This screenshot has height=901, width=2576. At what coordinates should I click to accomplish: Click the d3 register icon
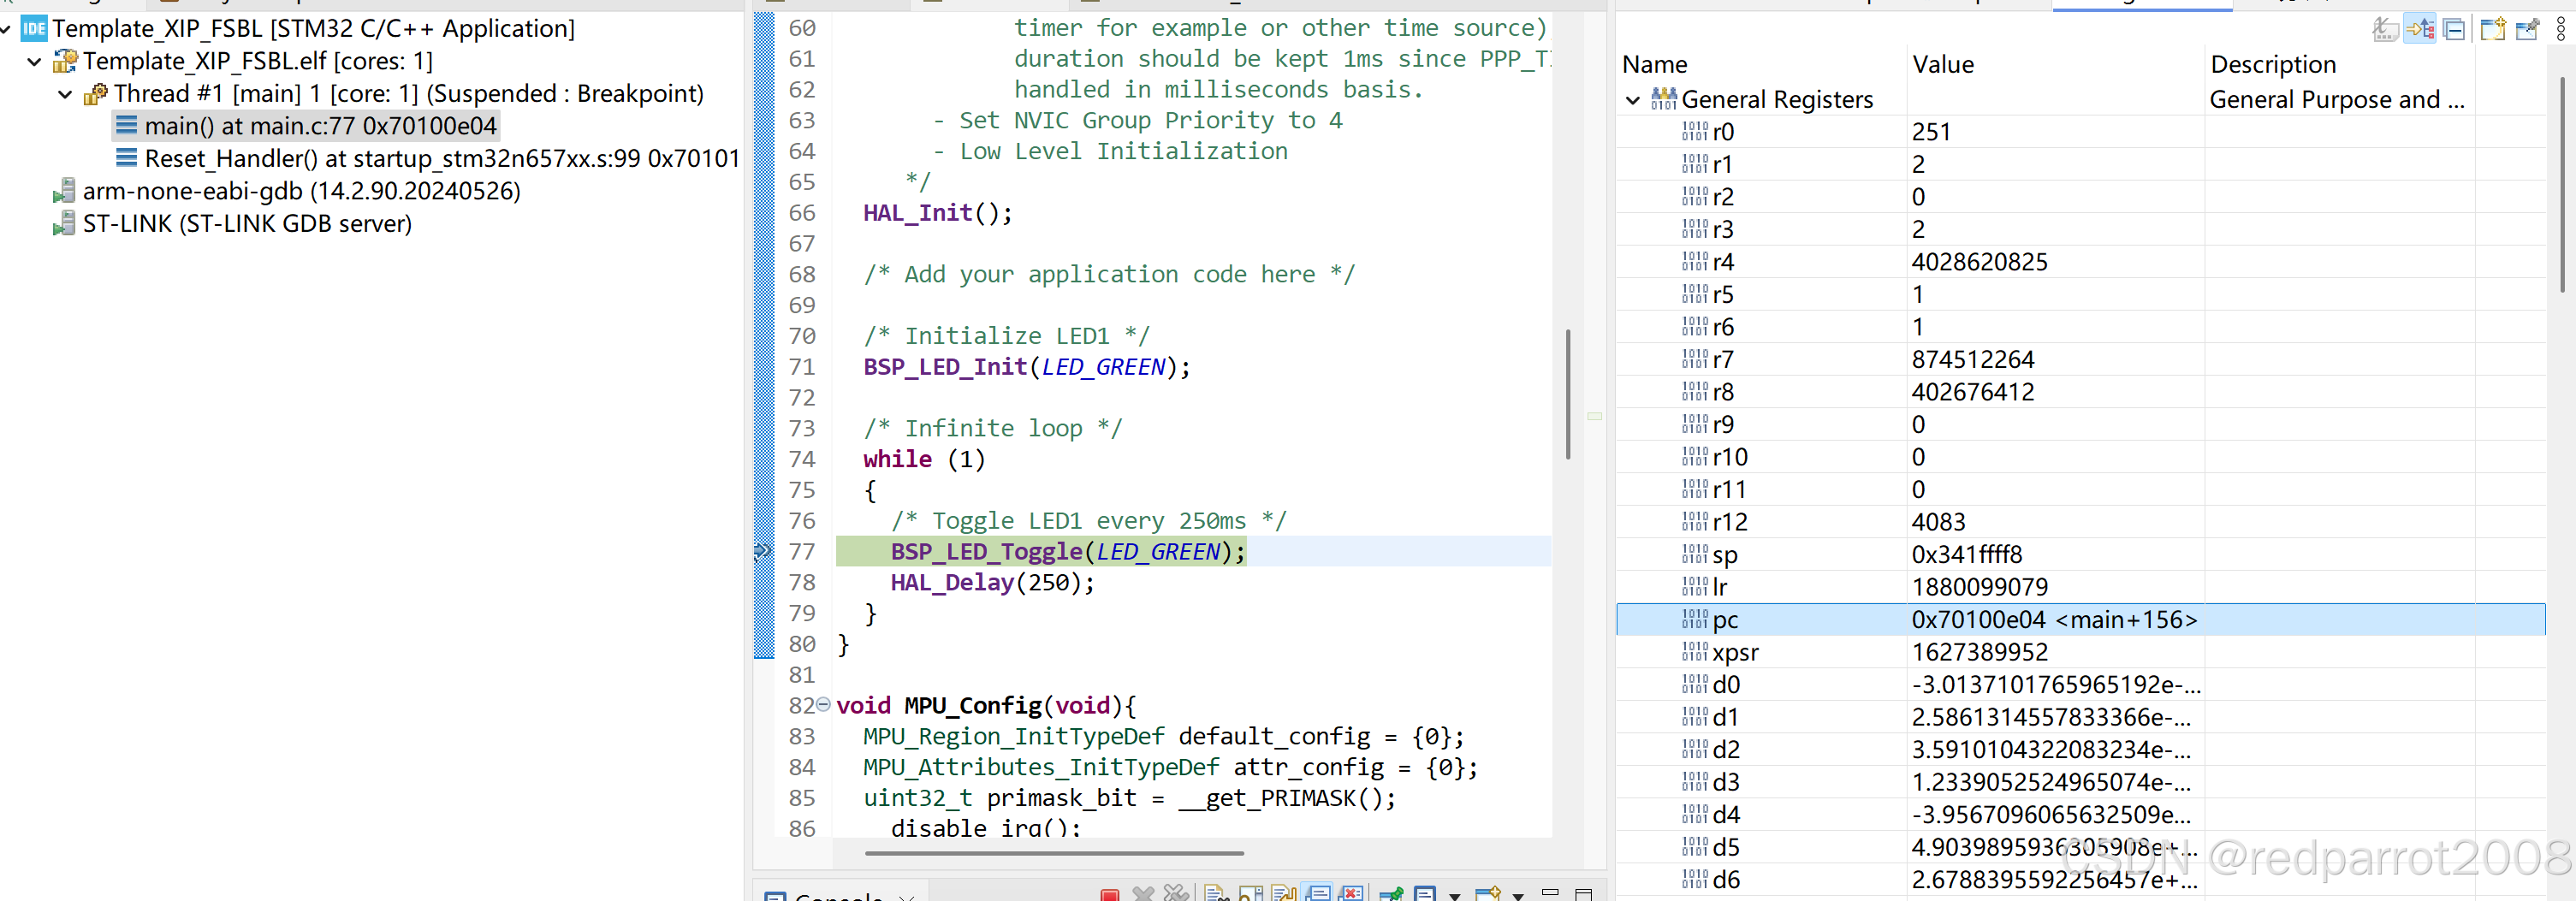(1695, 782)
